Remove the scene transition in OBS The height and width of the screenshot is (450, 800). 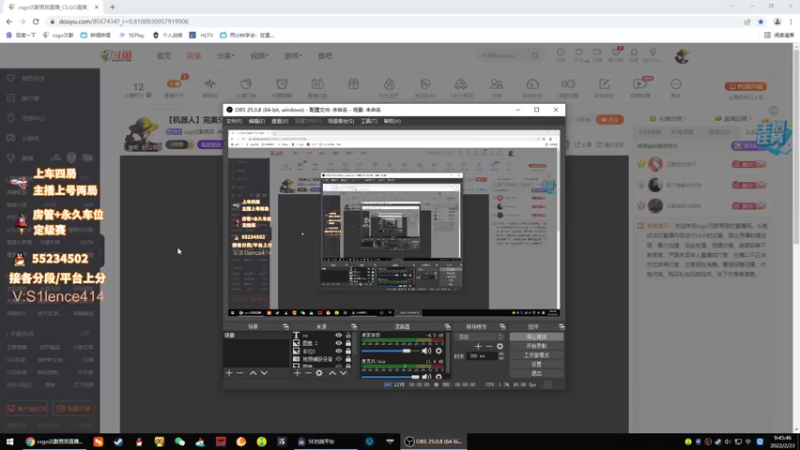(x=489, y=346)
